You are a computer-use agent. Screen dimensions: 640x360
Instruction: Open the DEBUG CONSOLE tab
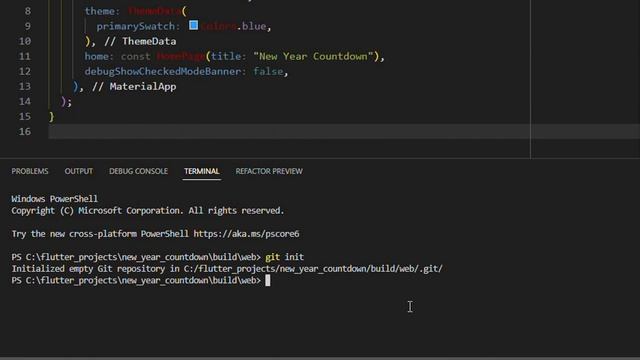[138, 171]
